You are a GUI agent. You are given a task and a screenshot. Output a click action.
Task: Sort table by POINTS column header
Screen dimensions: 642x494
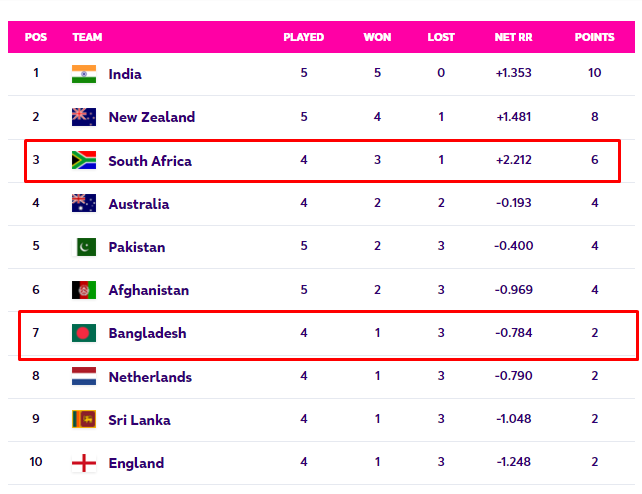(594, 37)
